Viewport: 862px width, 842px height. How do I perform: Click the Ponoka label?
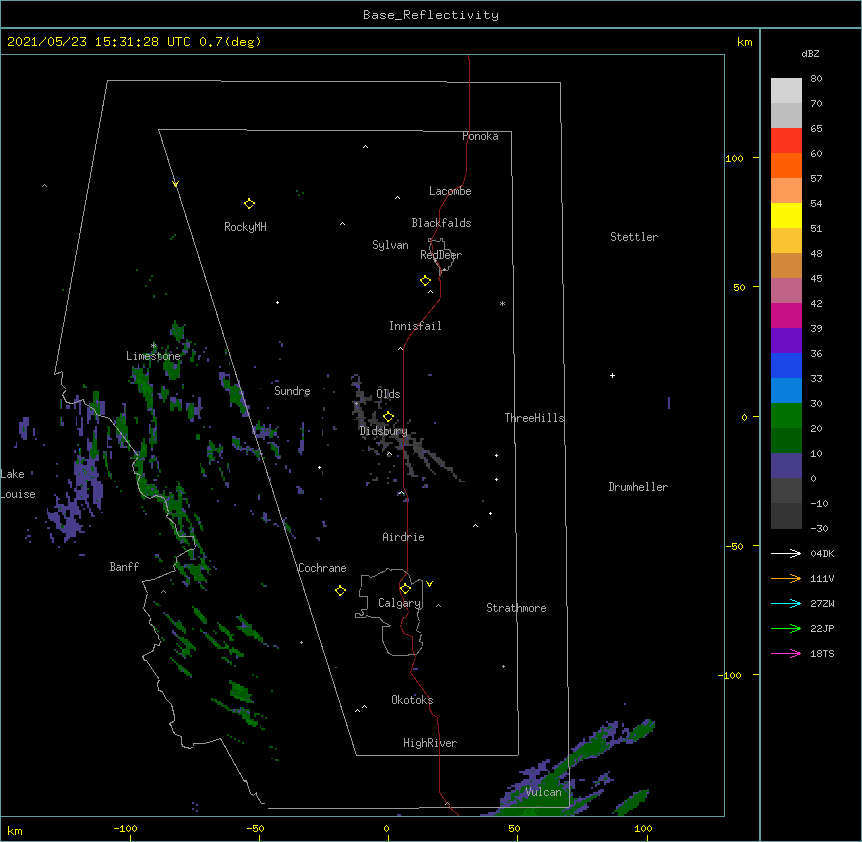pos(480,136)
